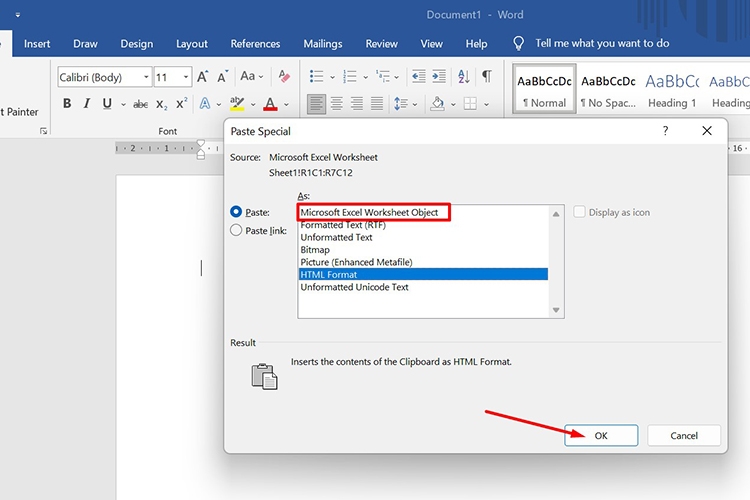Switch to the Mailings tab
Screen dimensions: 750x500
[x=323, y=44]
